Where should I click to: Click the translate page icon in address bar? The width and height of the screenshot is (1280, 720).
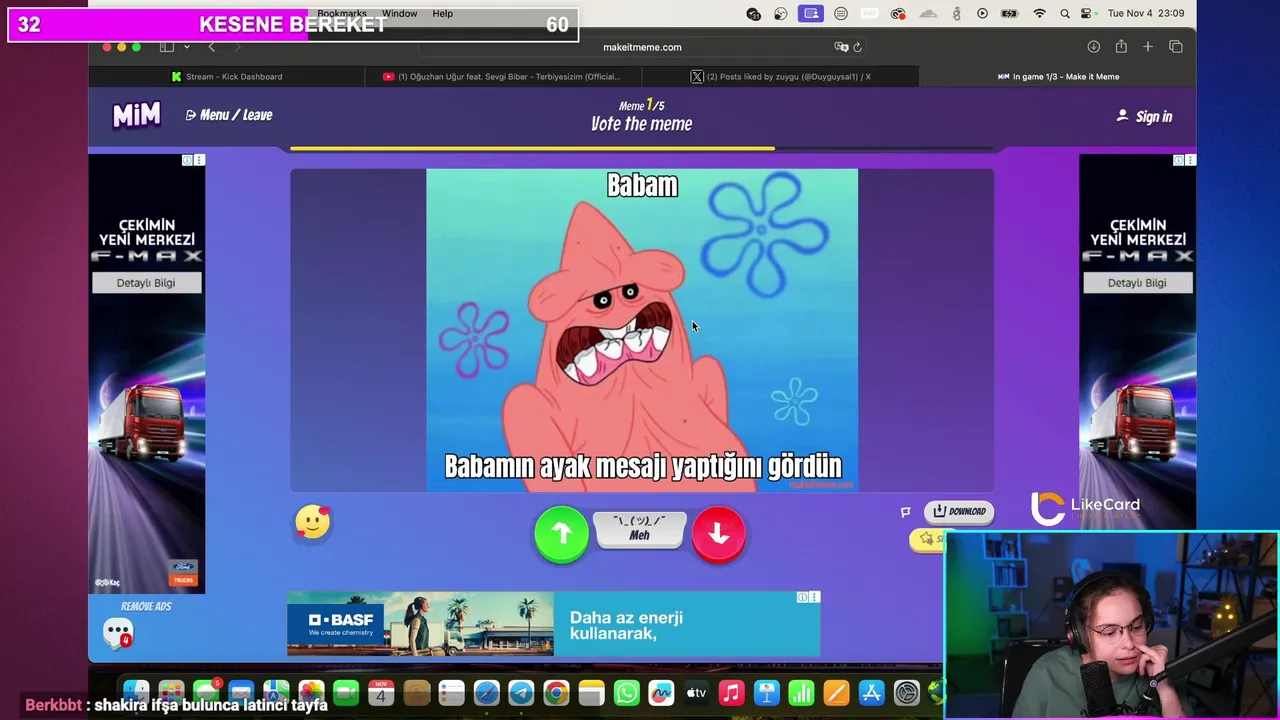tap(841, 47)
